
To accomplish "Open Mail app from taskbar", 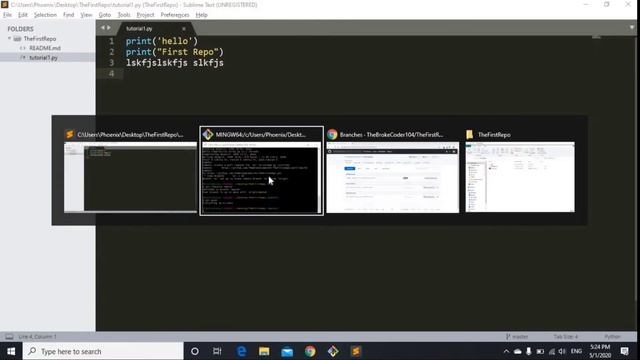I will [287, 351].
